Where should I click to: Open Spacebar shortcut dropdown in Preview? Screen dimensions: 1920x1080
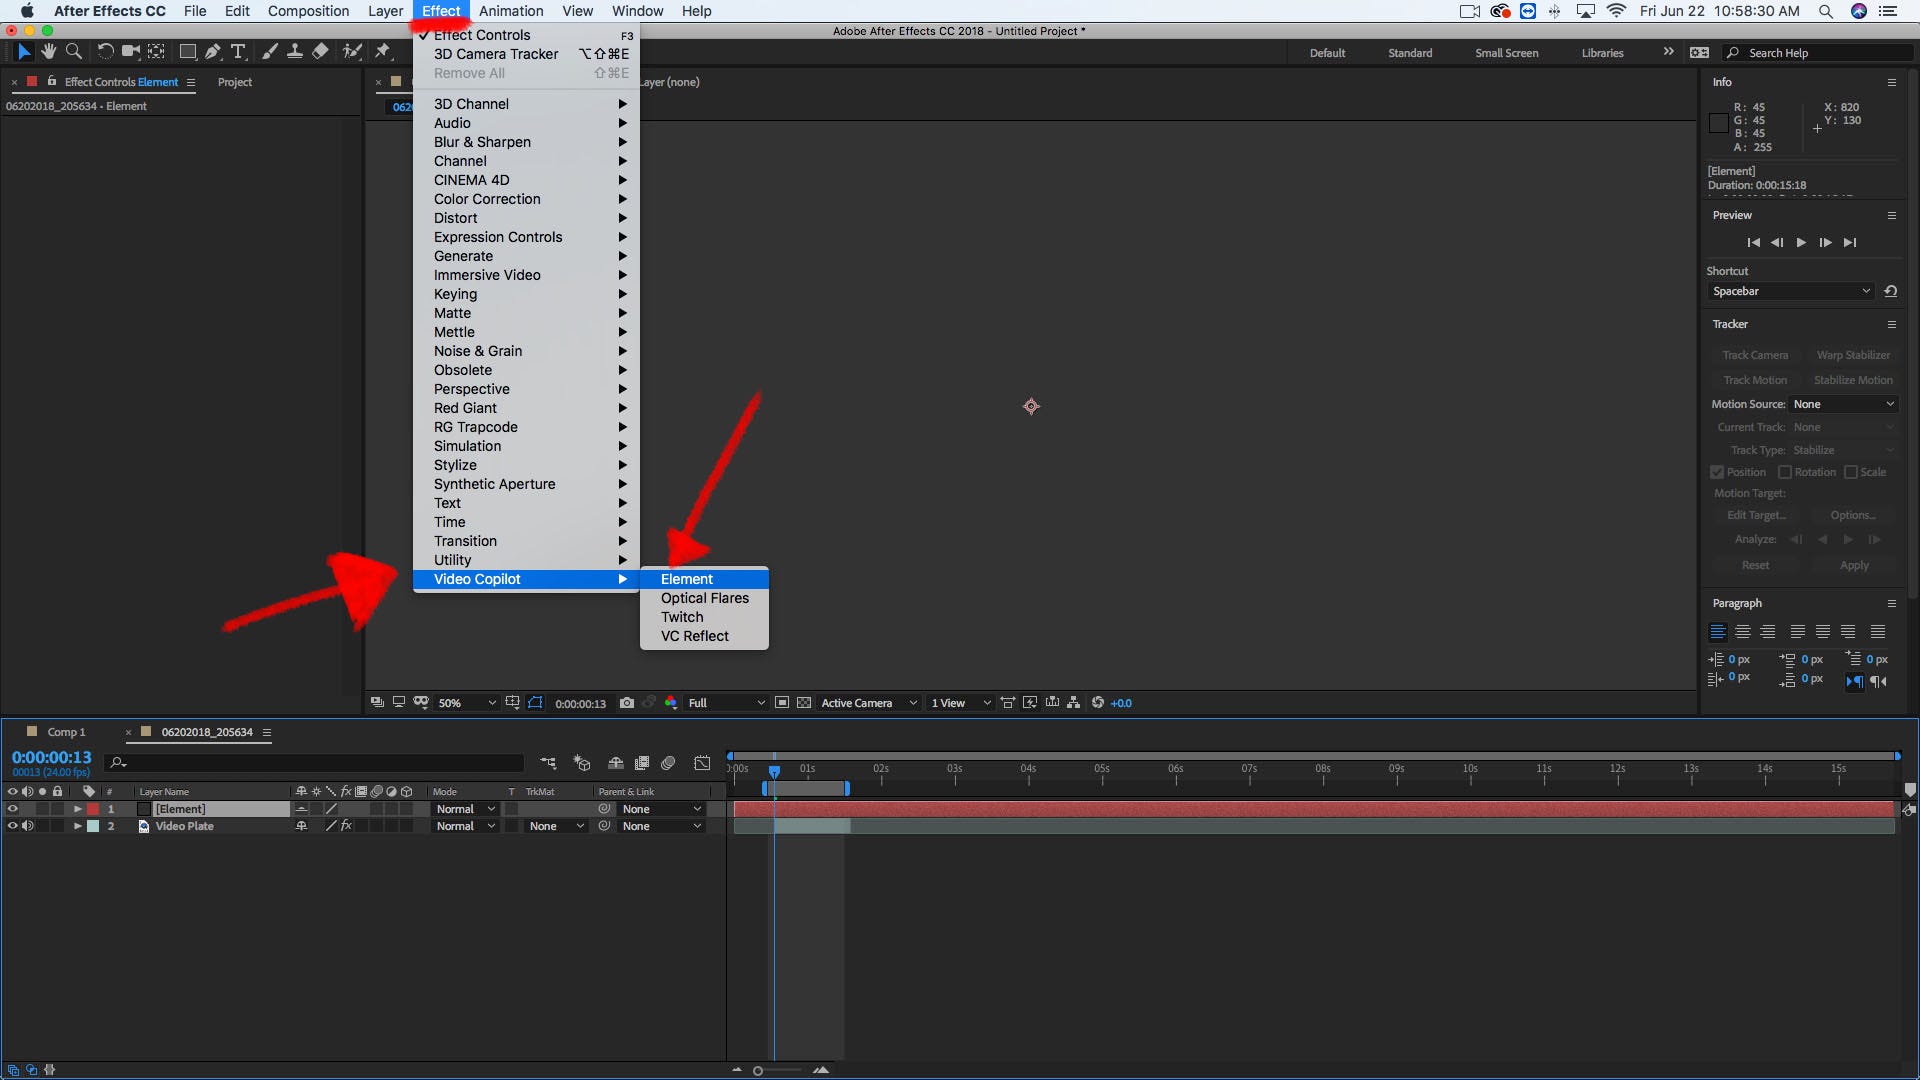1790,291
